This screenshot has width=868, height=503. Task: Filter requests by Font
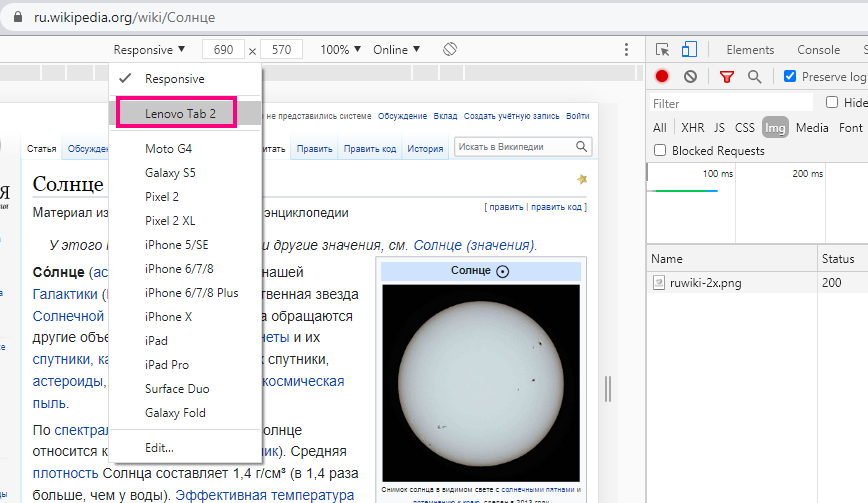[x=850, y=128]
